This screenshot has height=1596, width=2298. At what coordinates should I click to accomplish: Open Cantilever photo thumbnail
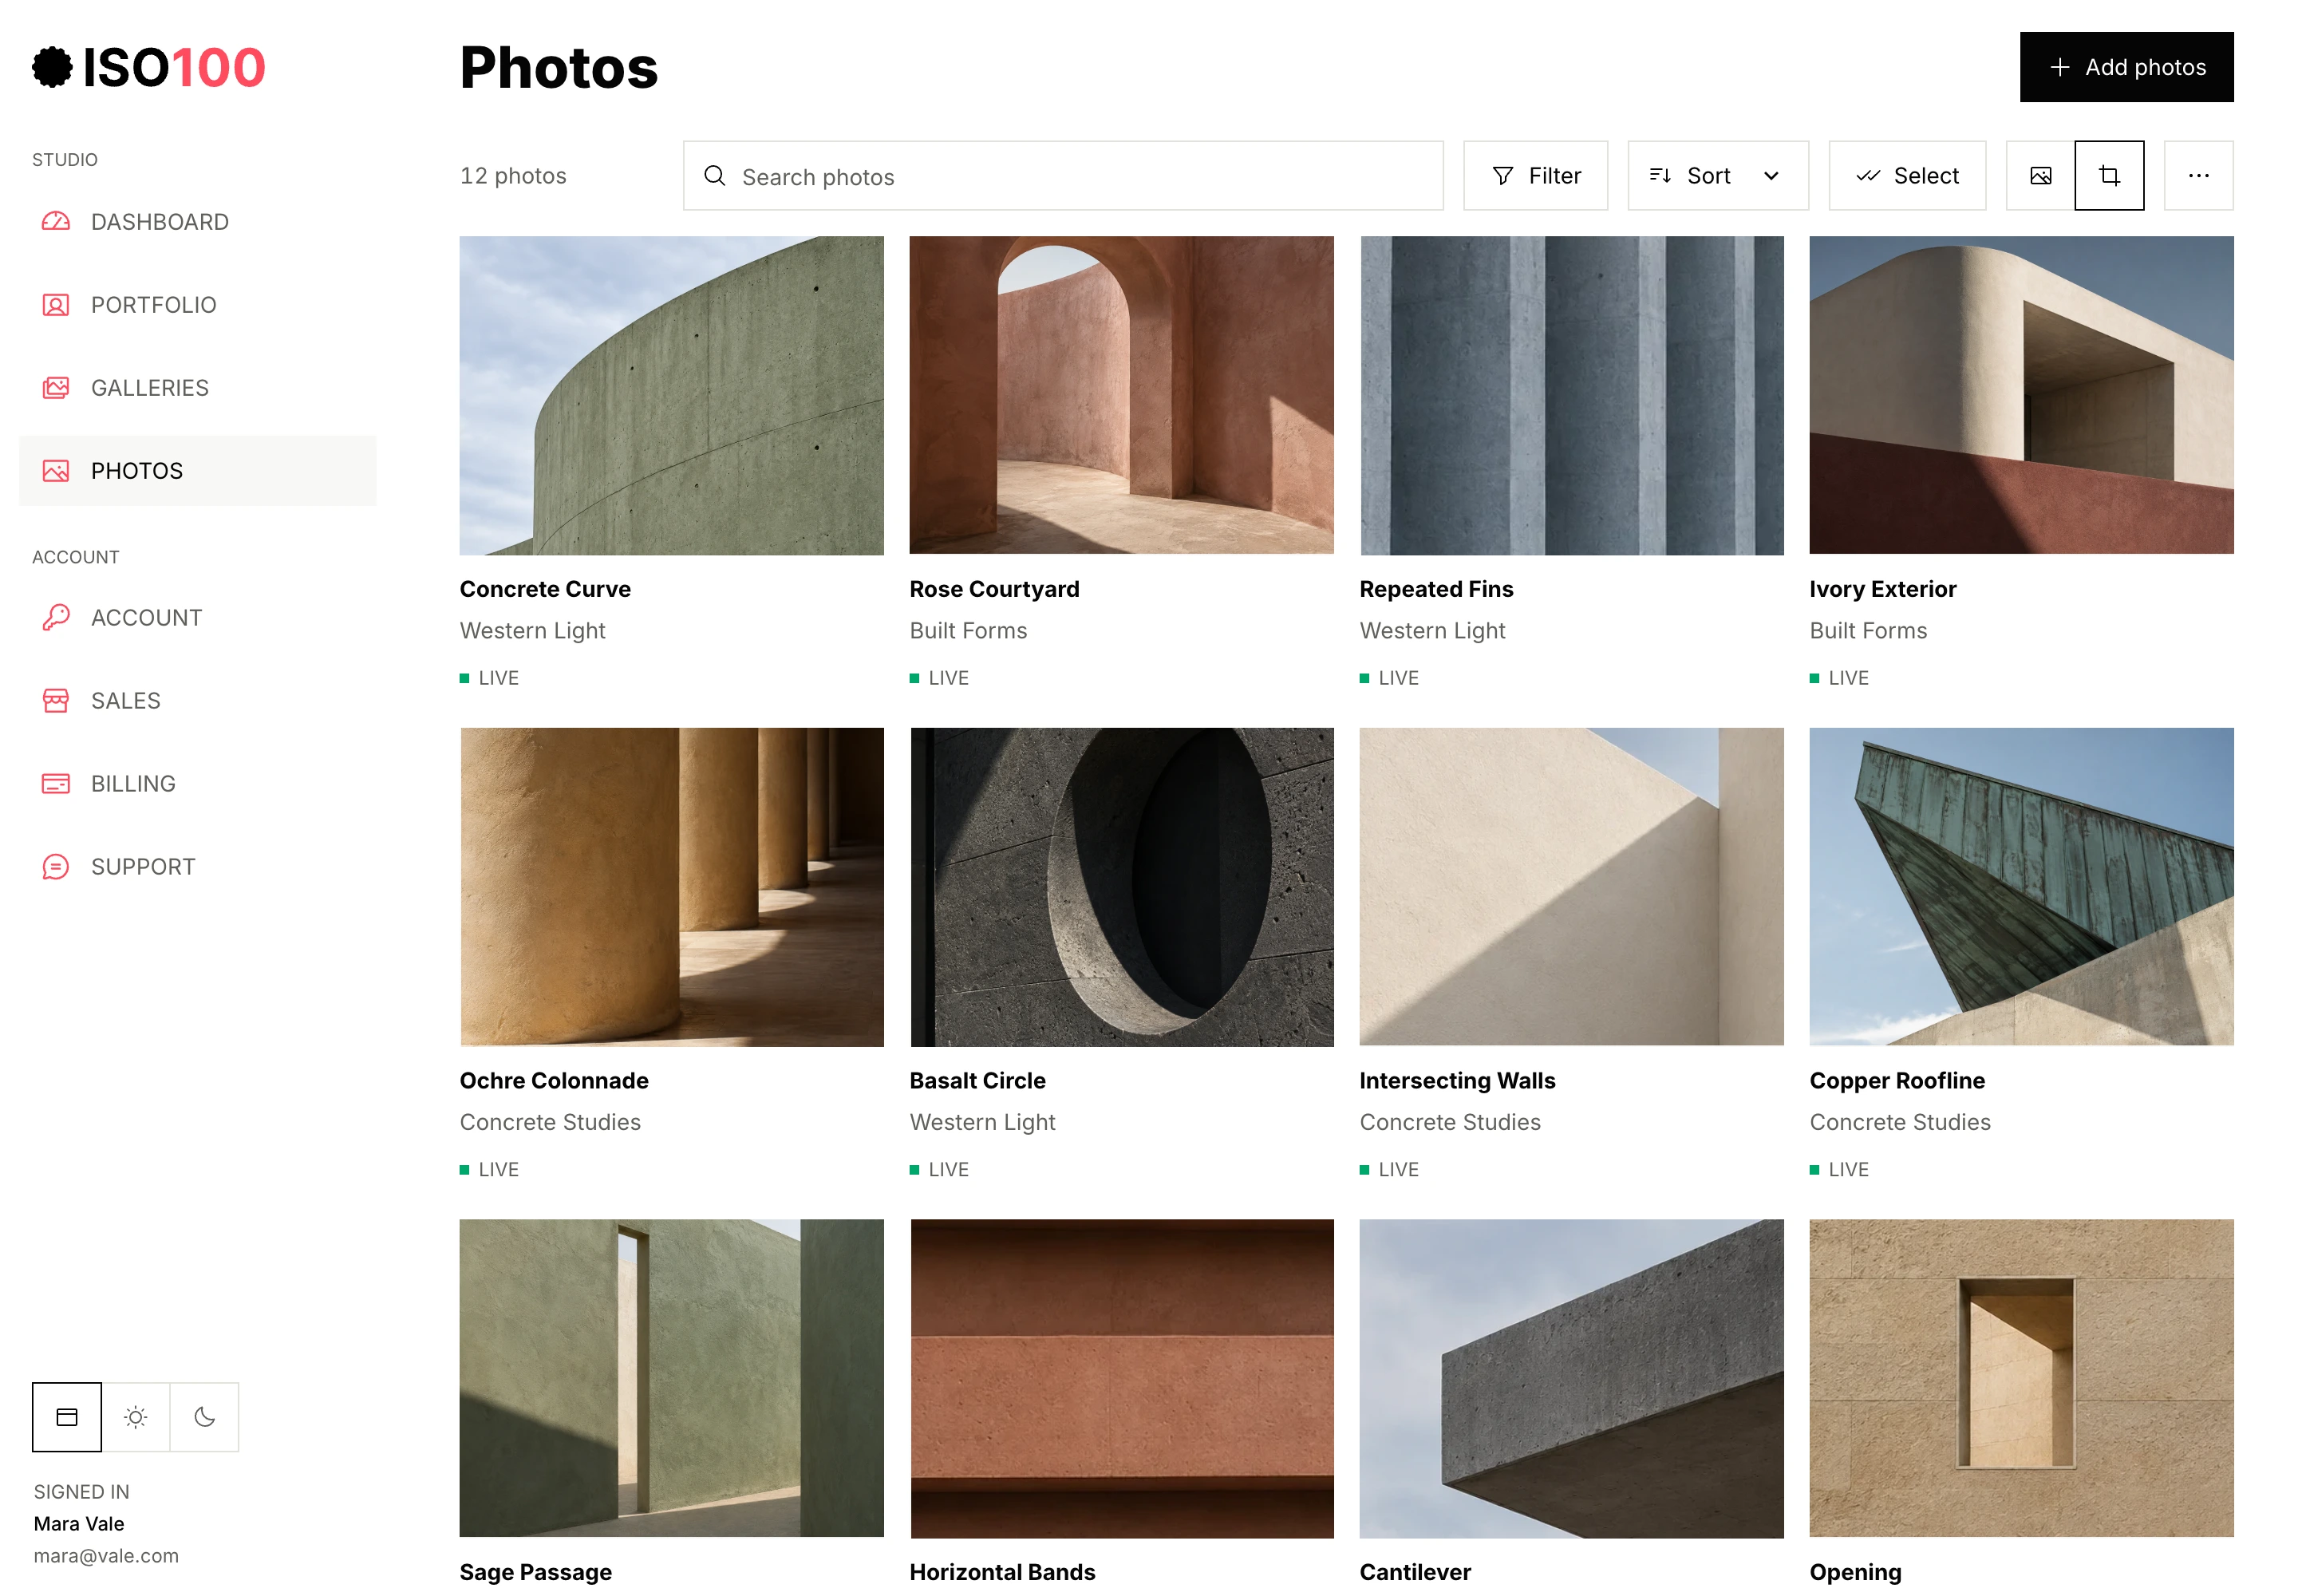tap(1572, 1378)
